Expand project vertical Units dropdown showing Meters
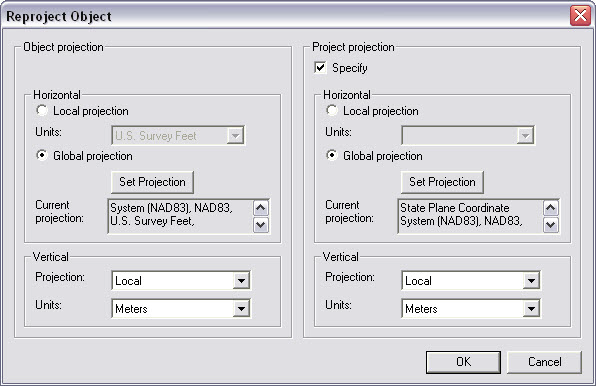 (471, 308)
